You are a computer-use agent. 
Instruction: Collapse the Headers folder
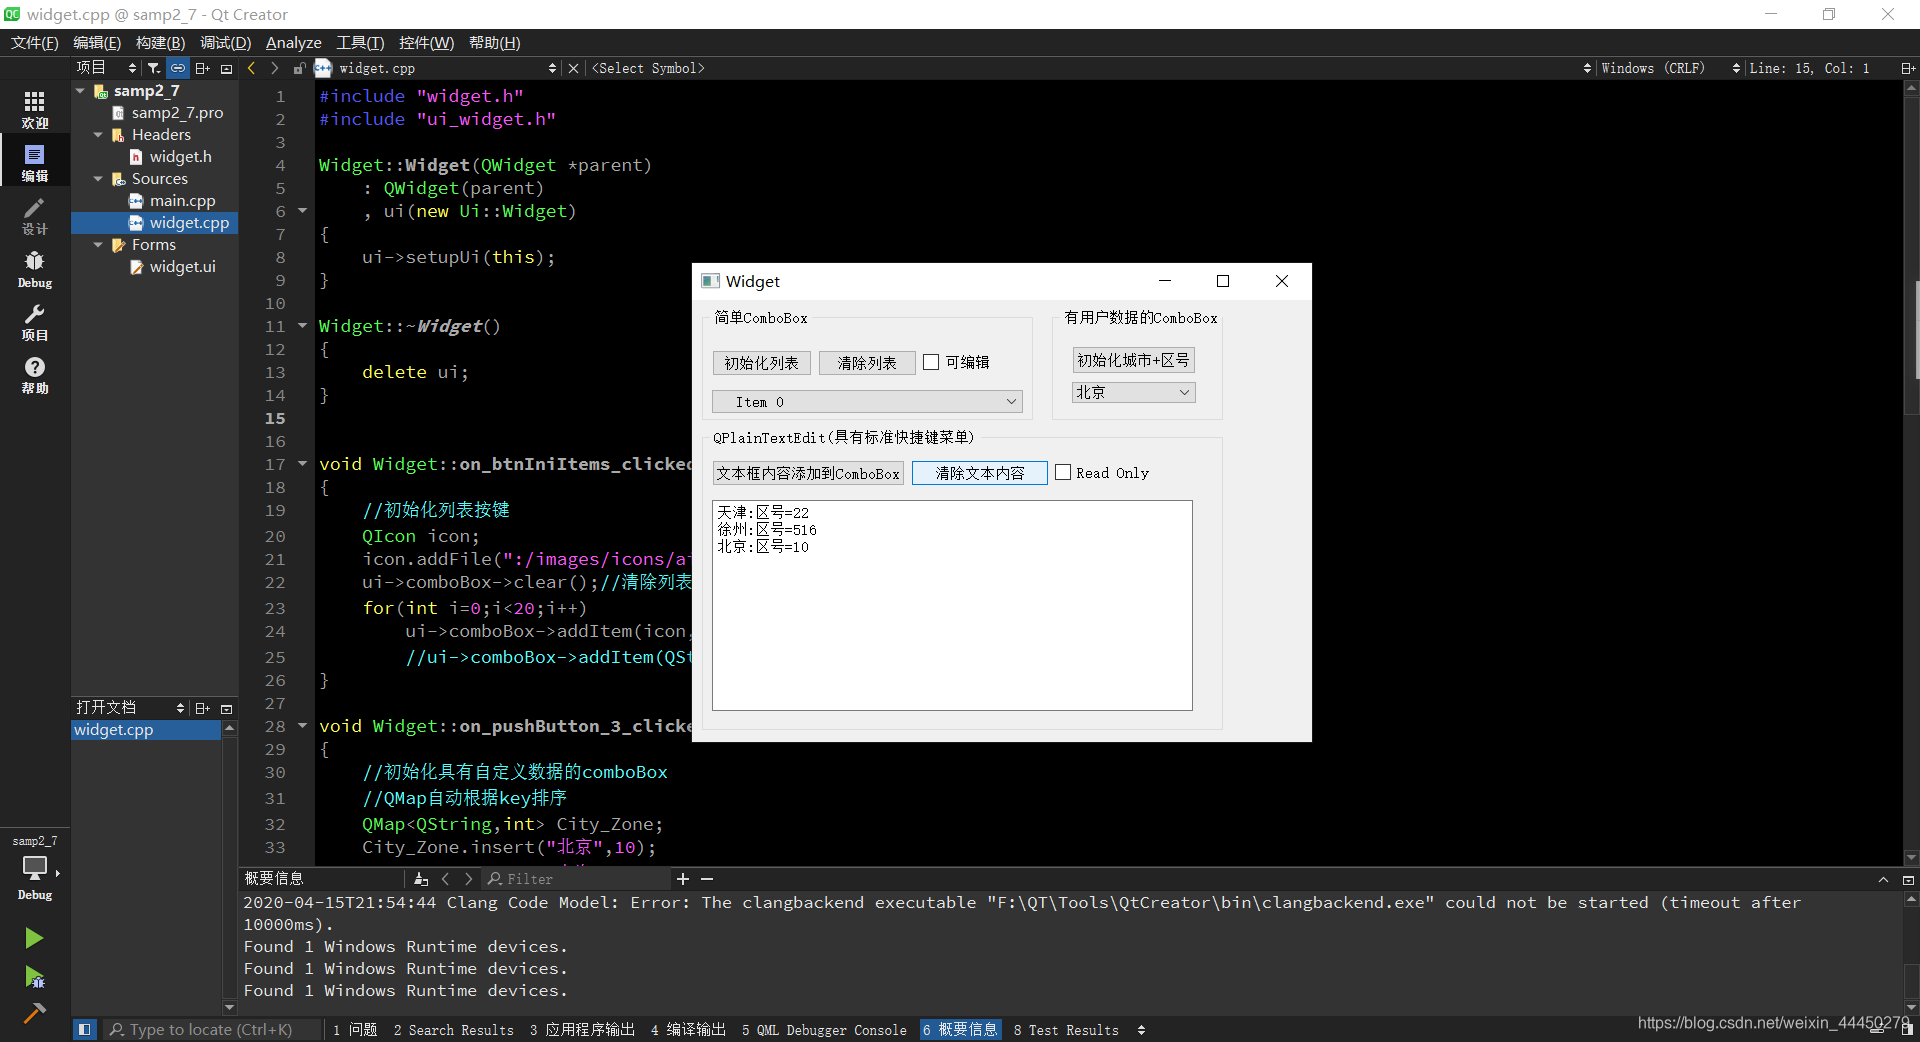(98, 135)
